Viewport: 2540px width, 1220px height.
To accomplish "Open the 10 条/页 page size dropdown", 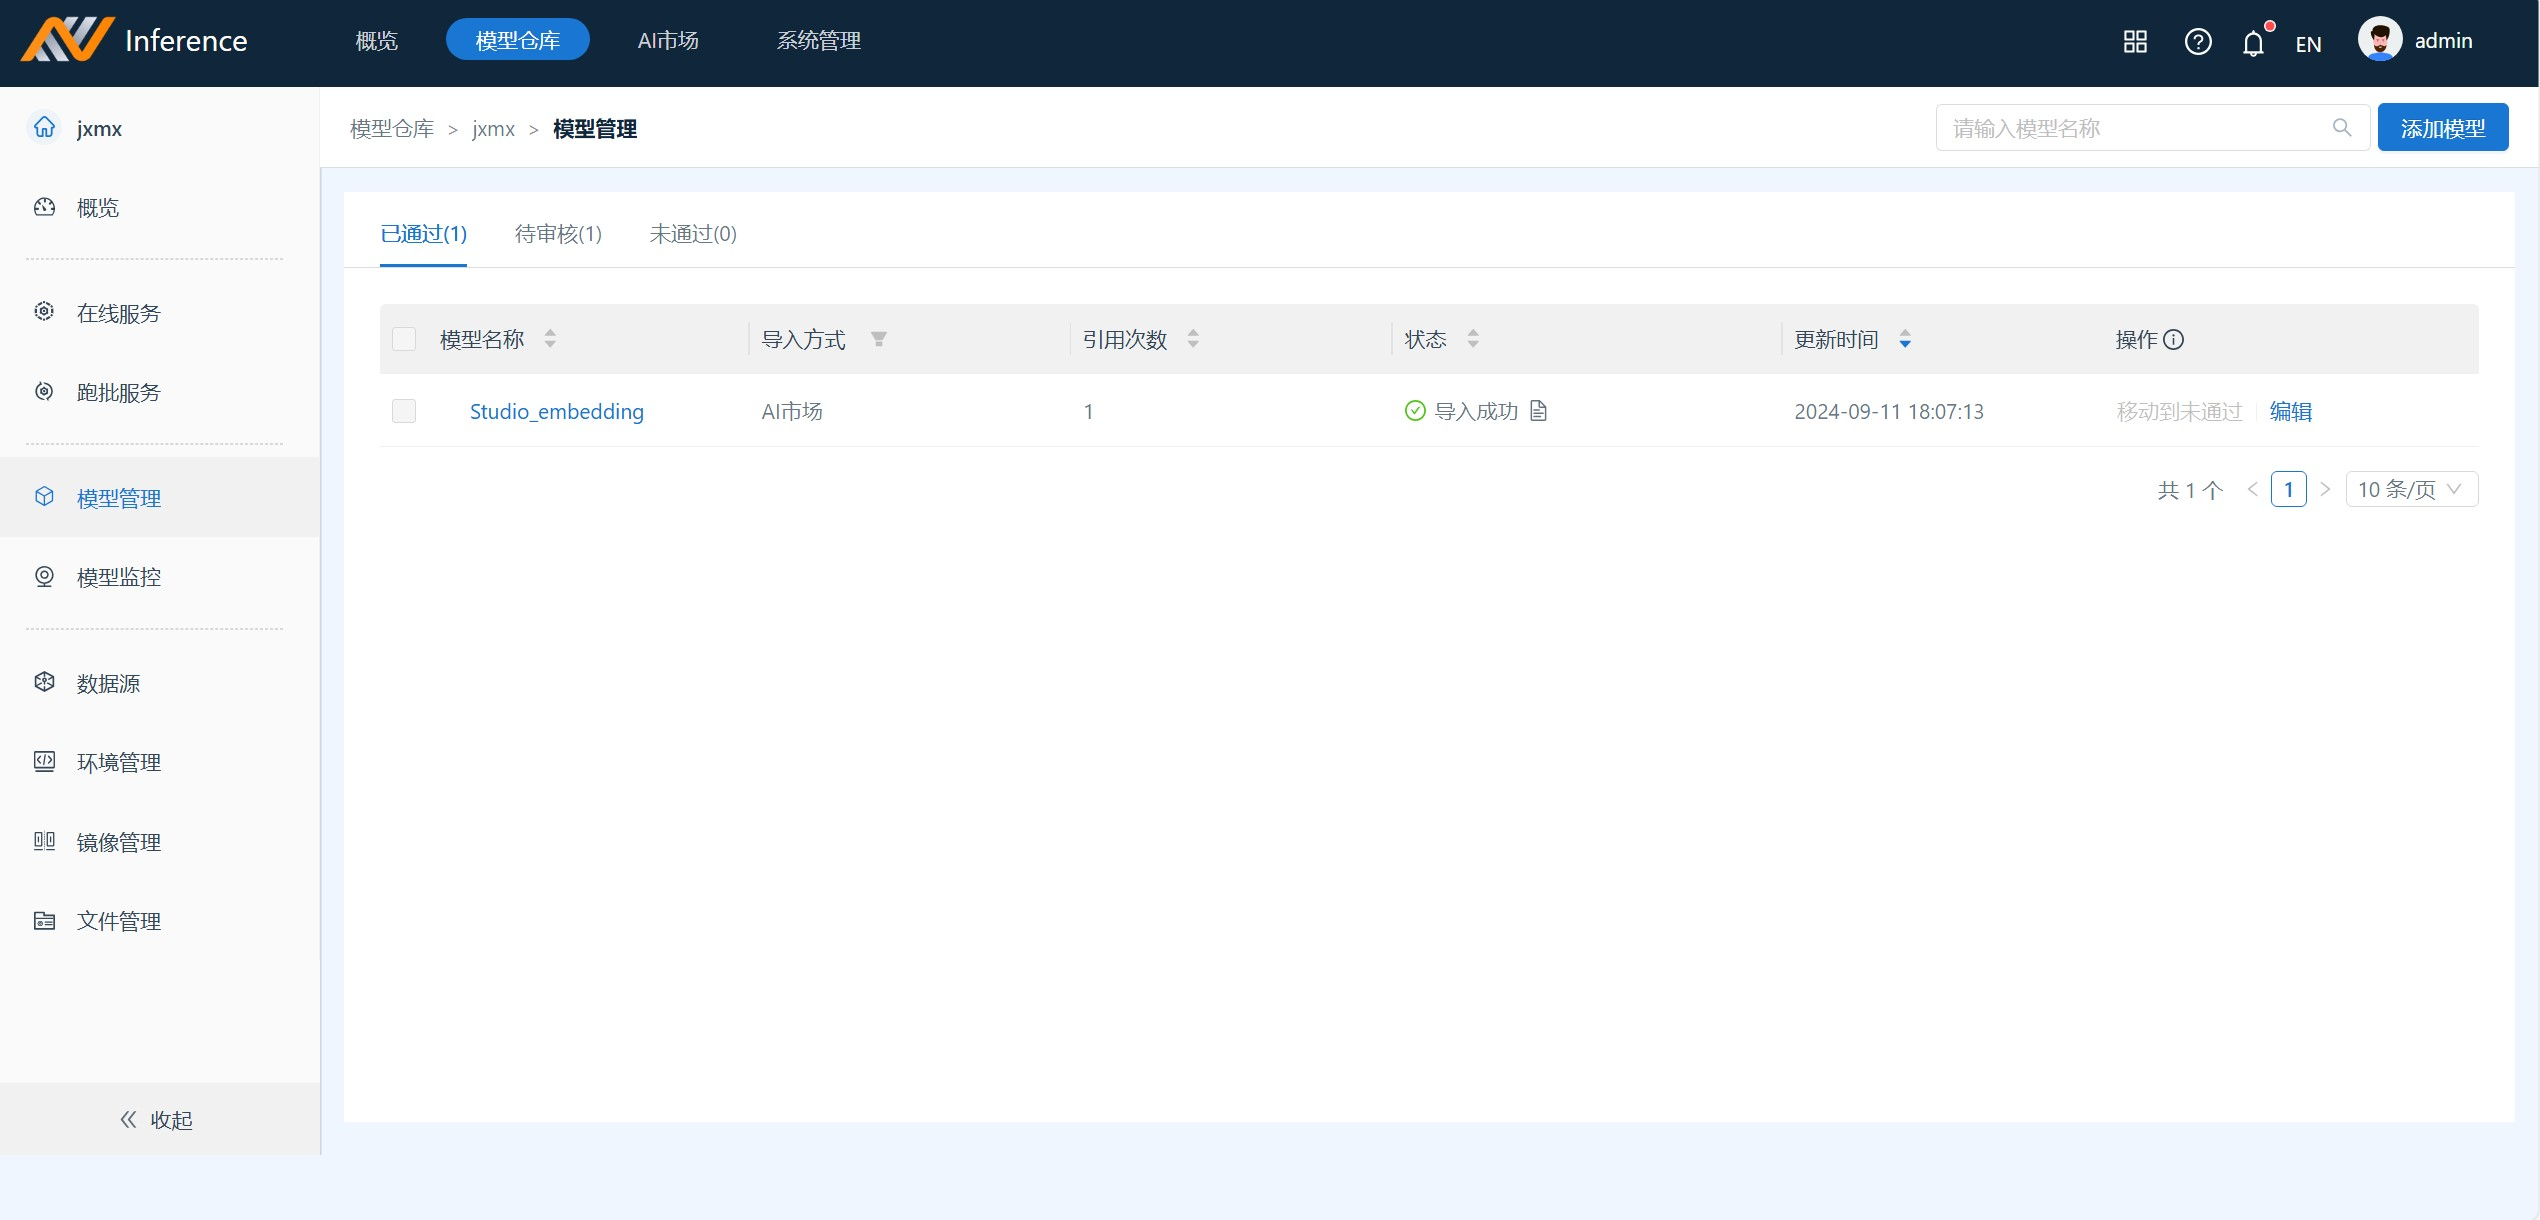I will [2411, 490].
